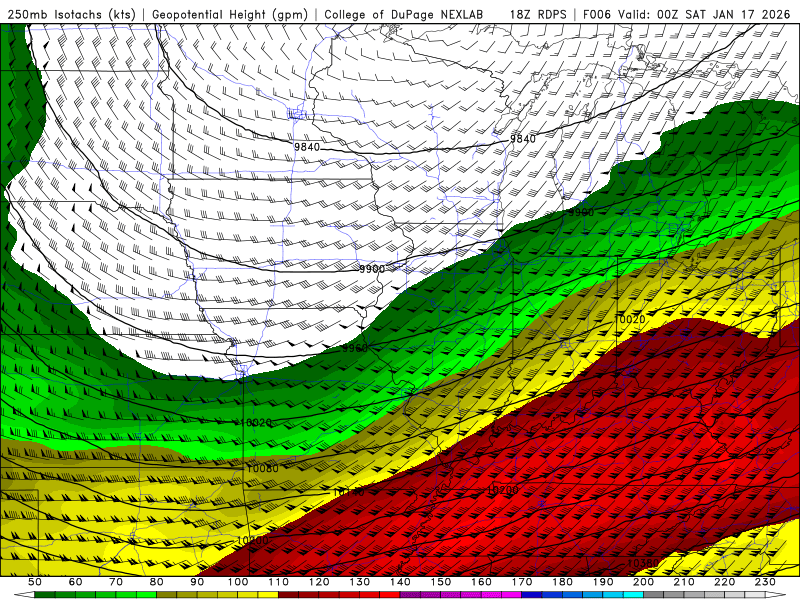Click 'Valid: 00Z SAT JAN 17 2026' text
Viewport: 800px width, 600px height.
(x=704, y=15)
